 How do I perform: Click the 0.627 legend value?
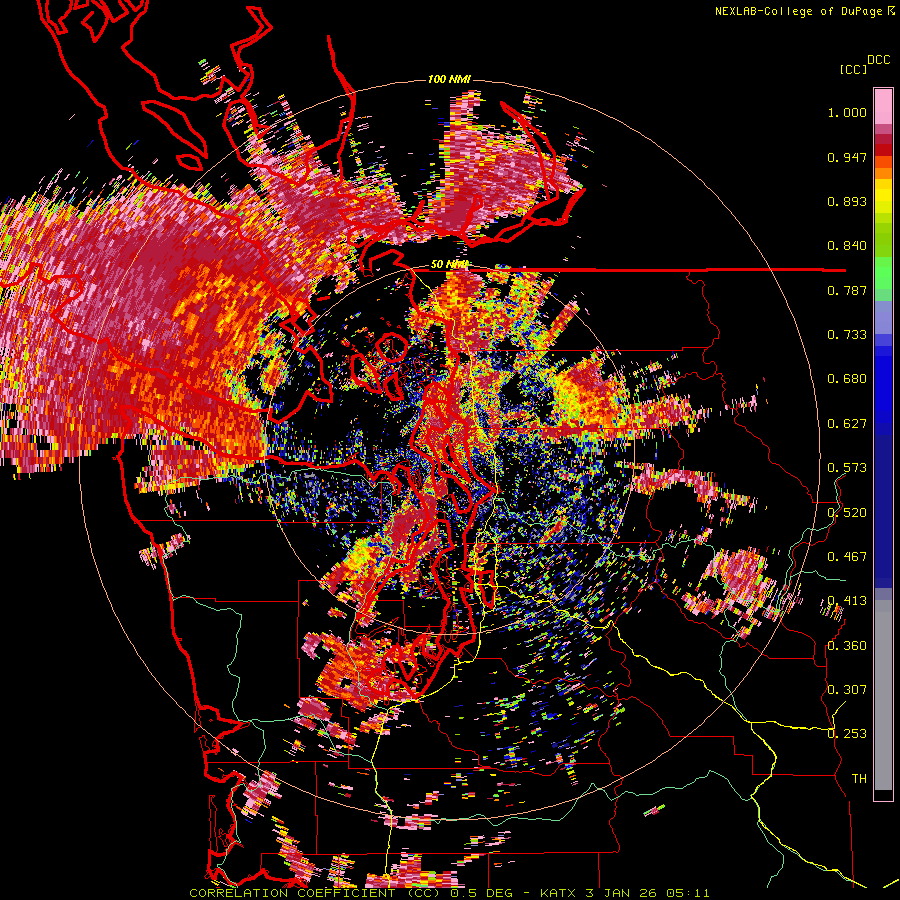(847, 424)
